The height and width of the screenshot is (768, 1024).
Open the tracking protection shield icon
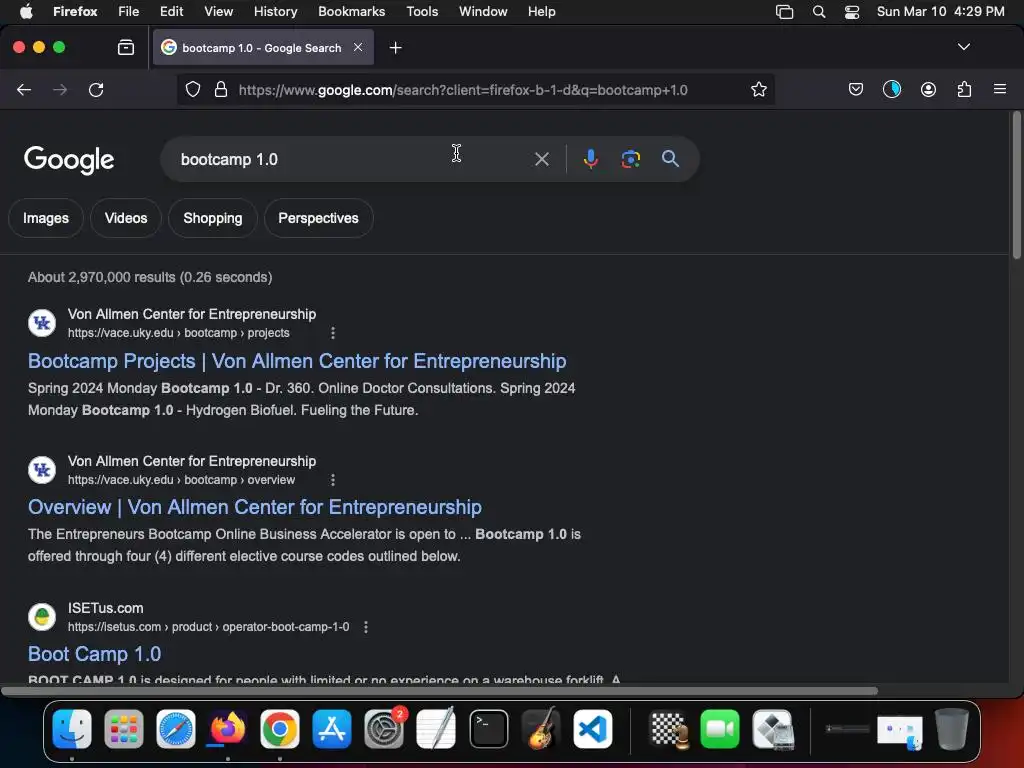(x=193, y=89)
